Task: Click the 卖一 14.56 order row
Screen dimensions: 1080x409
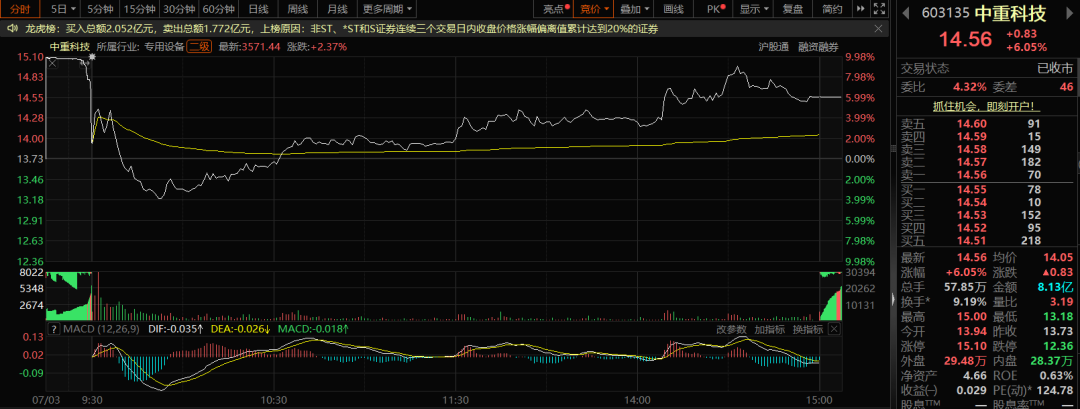Action: point(987,176)
